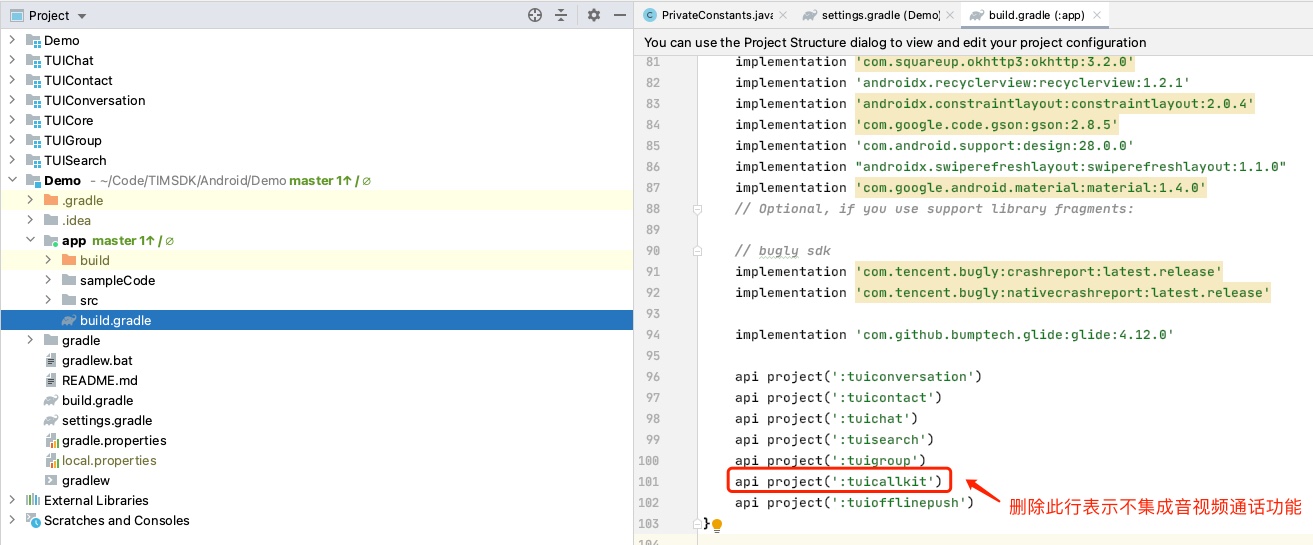Collapse the app folder
This screenshot has width=1313, height=545.
click(x=30, y=241)
